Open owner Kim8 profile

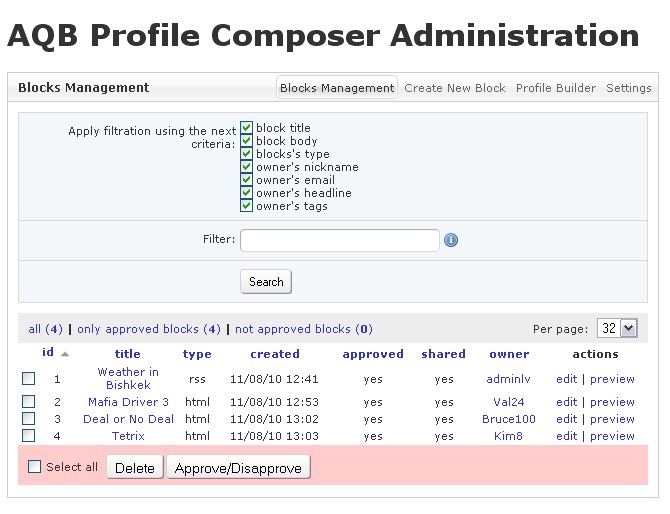tap(508, 436)
